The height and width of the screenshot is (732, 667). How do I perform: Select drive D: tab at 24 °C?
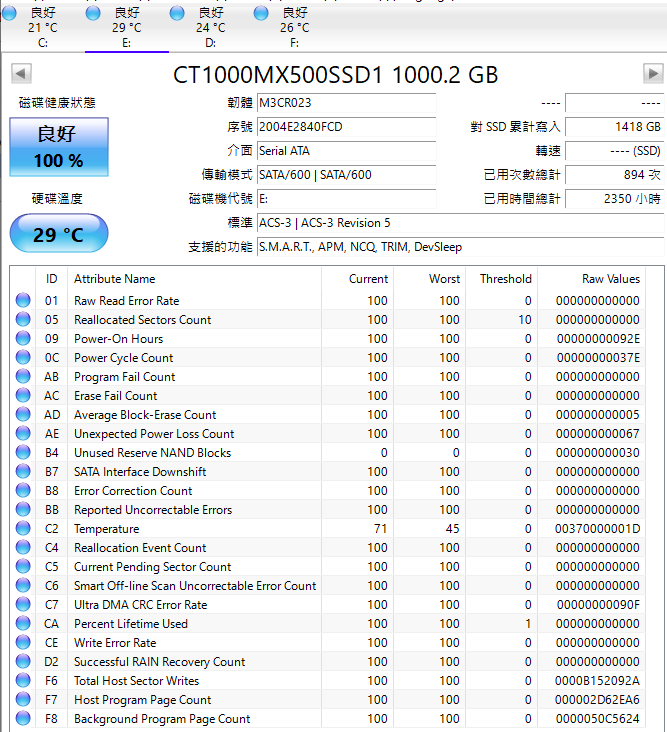[211, 27]
